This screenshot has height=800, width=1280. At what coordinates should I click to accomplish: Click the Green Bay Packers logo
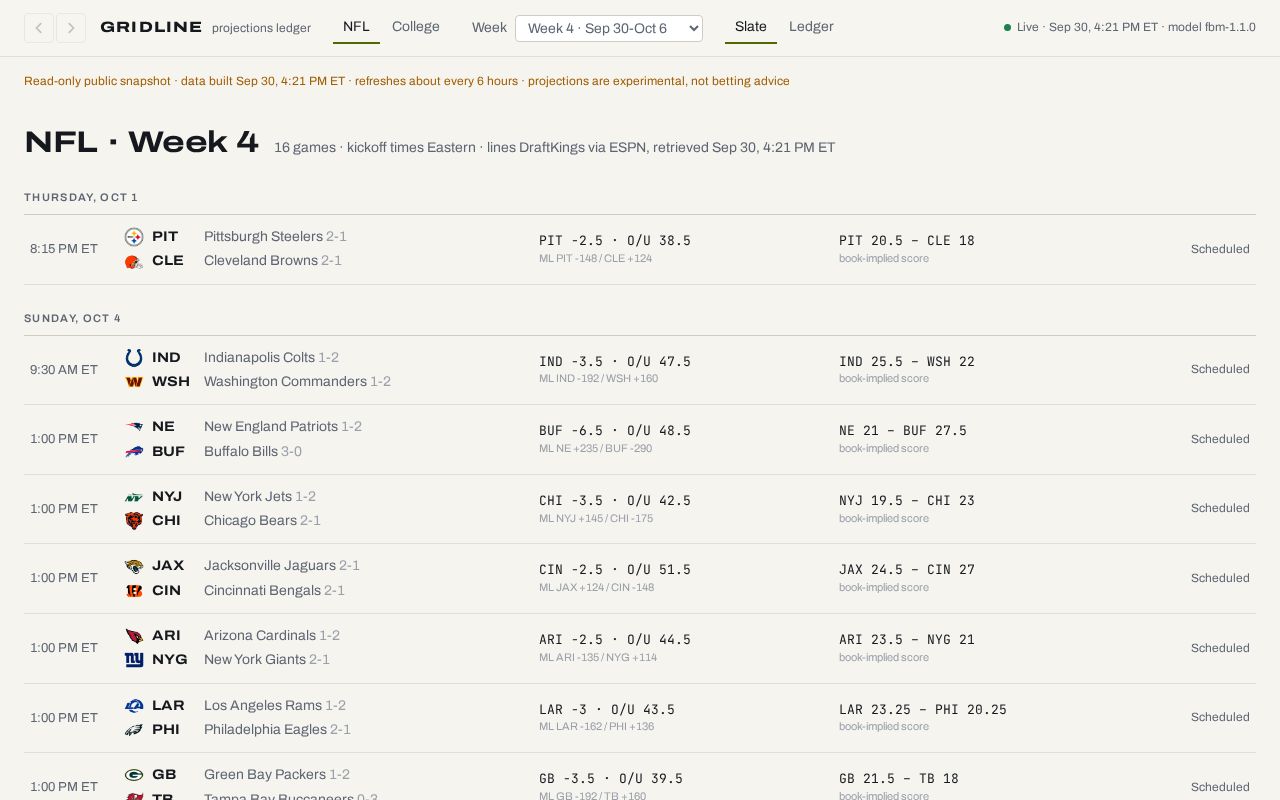[x=134, y=775]
